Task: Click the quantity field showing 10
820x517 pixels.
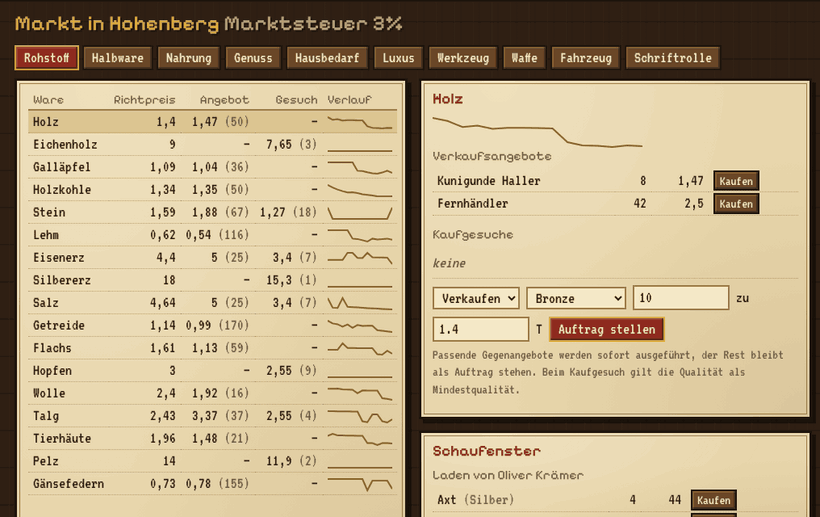Action: 681,297
